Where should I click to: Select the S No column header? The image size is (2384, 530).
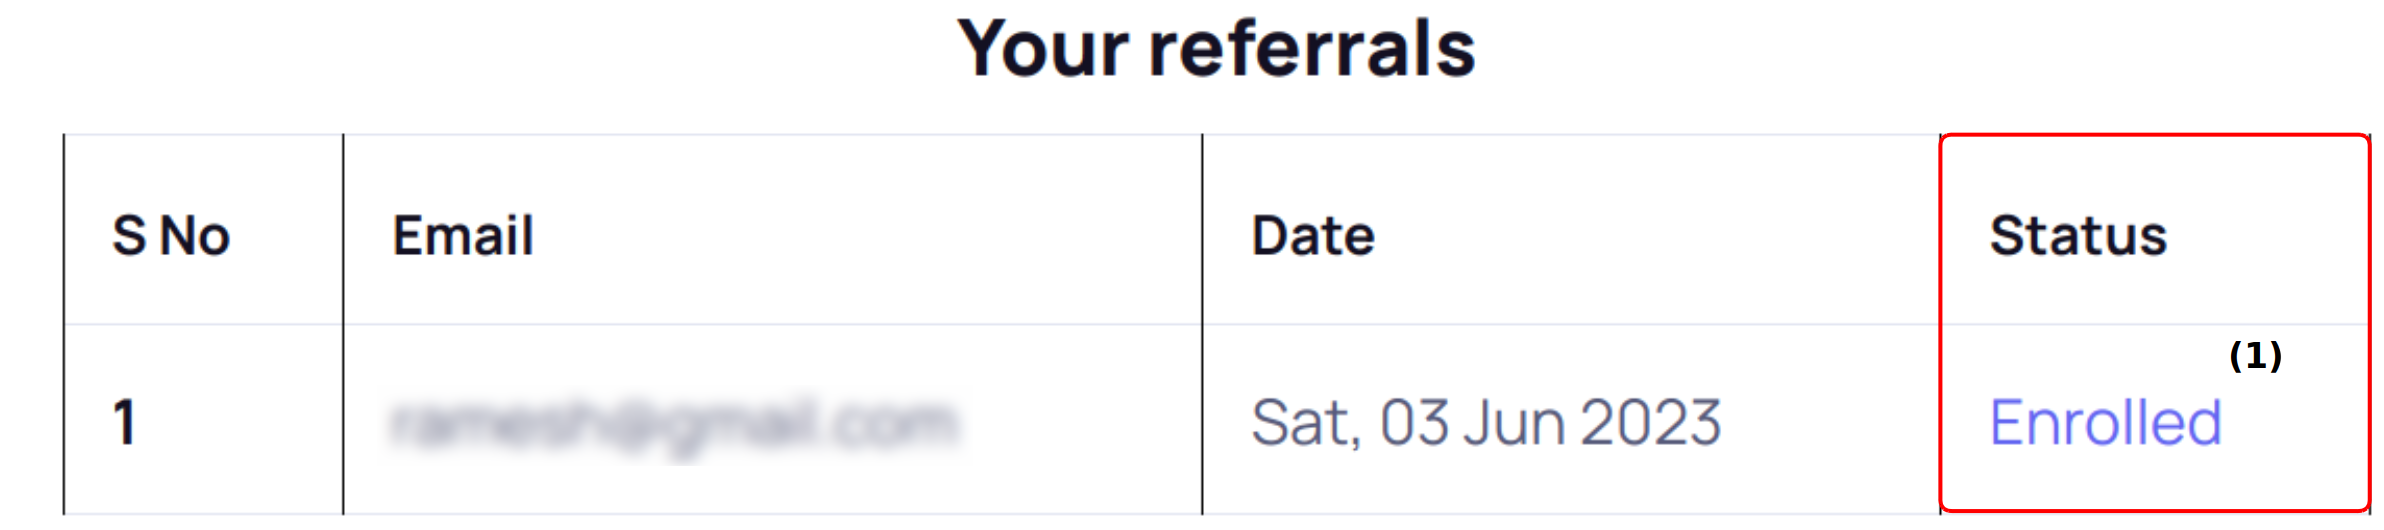[171, 236]
